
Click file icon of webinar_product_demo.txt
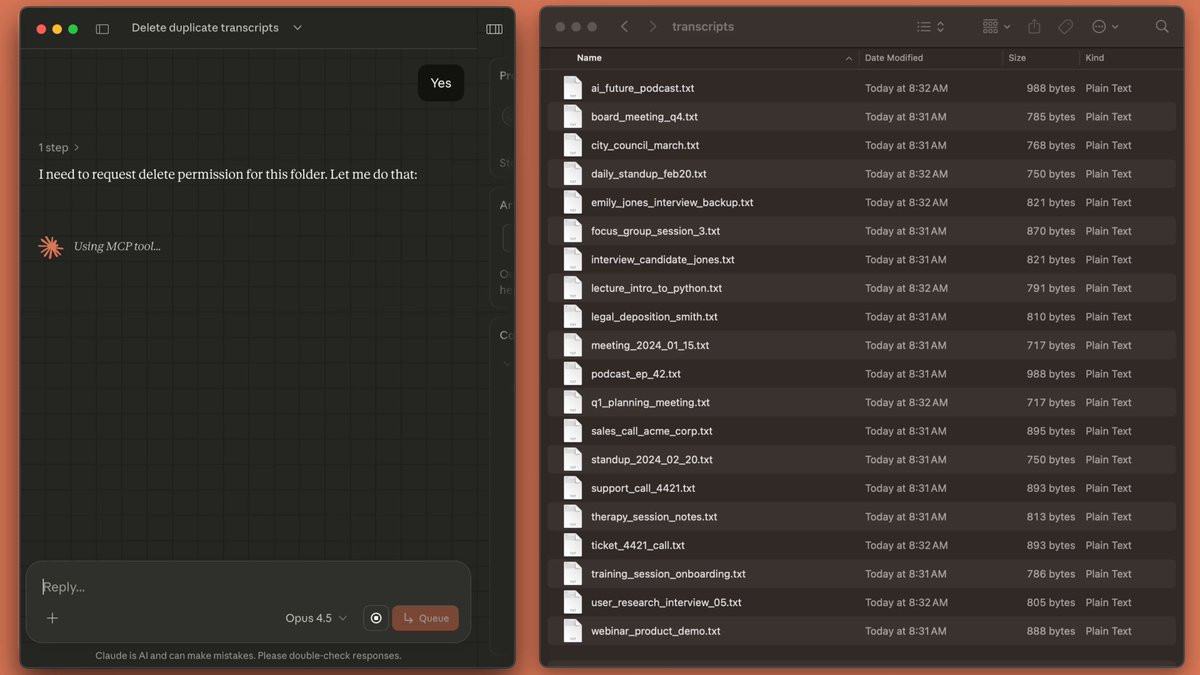(x=572, y=631)
